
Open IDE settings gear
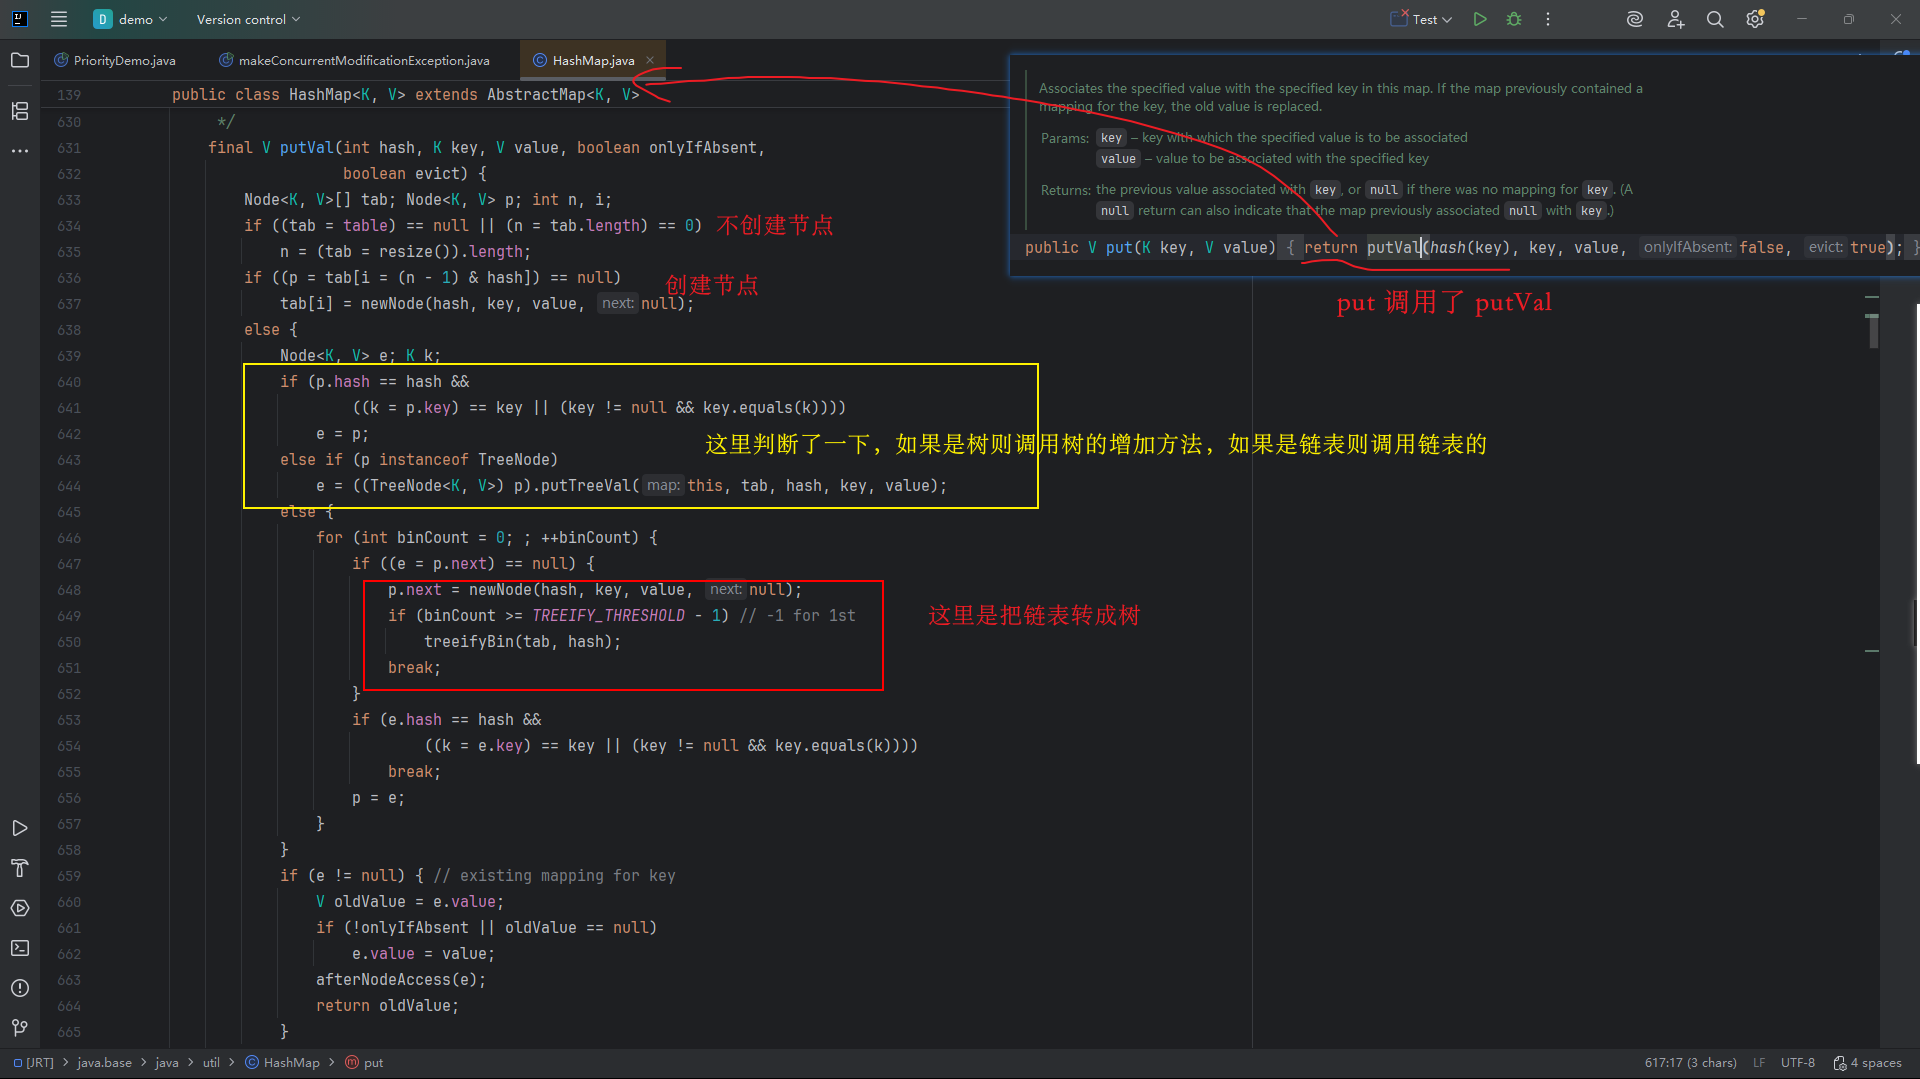tap(1755, 19)
